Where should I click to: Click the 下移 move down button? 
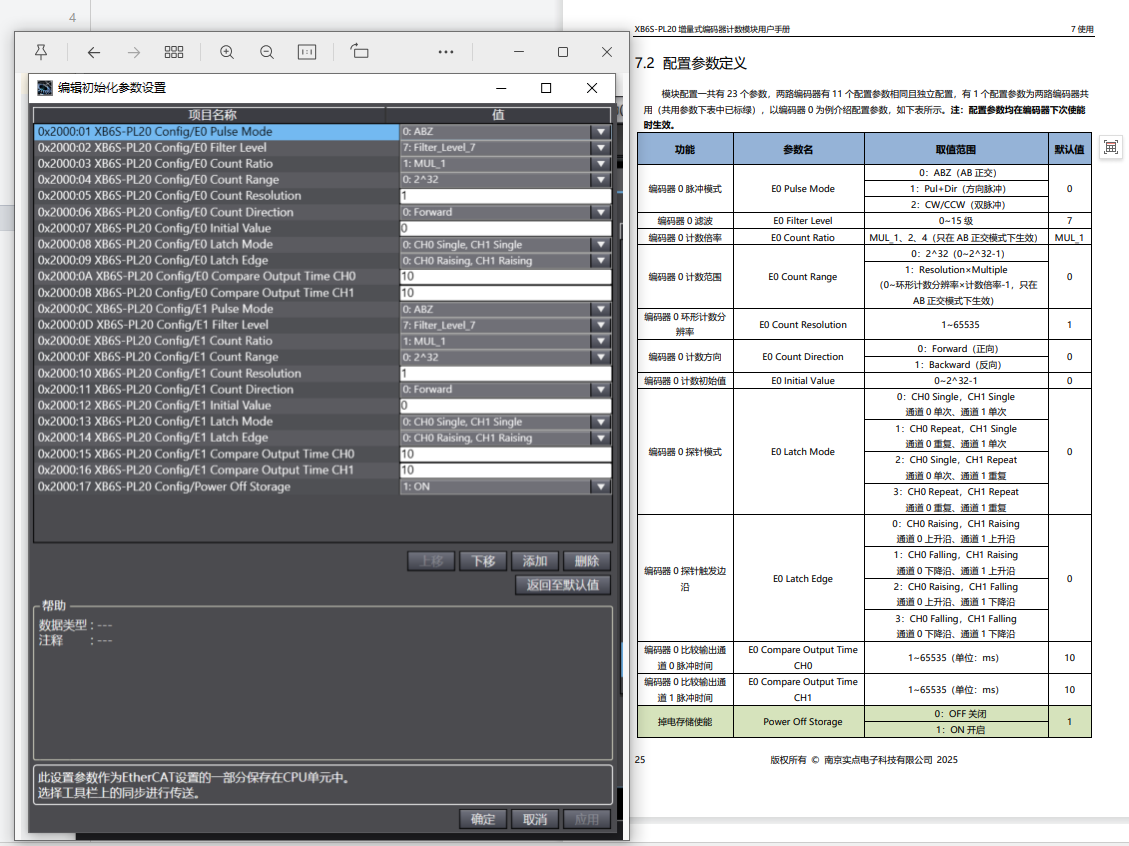tap(483, 561)
